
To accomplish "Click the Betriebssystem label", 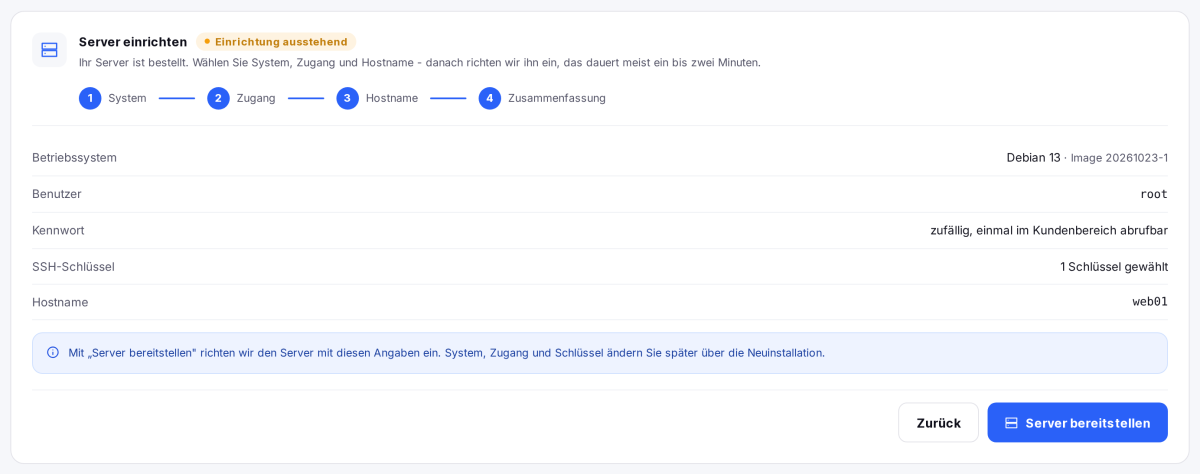I will pos(74,158).
